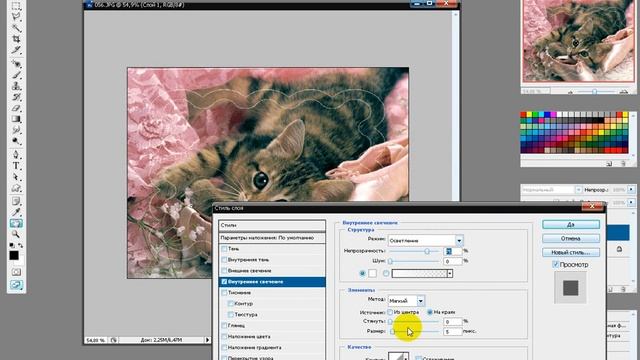Screen dimensions: 640x360
Task: Confirm the dialog with Да
Action: 571,224
